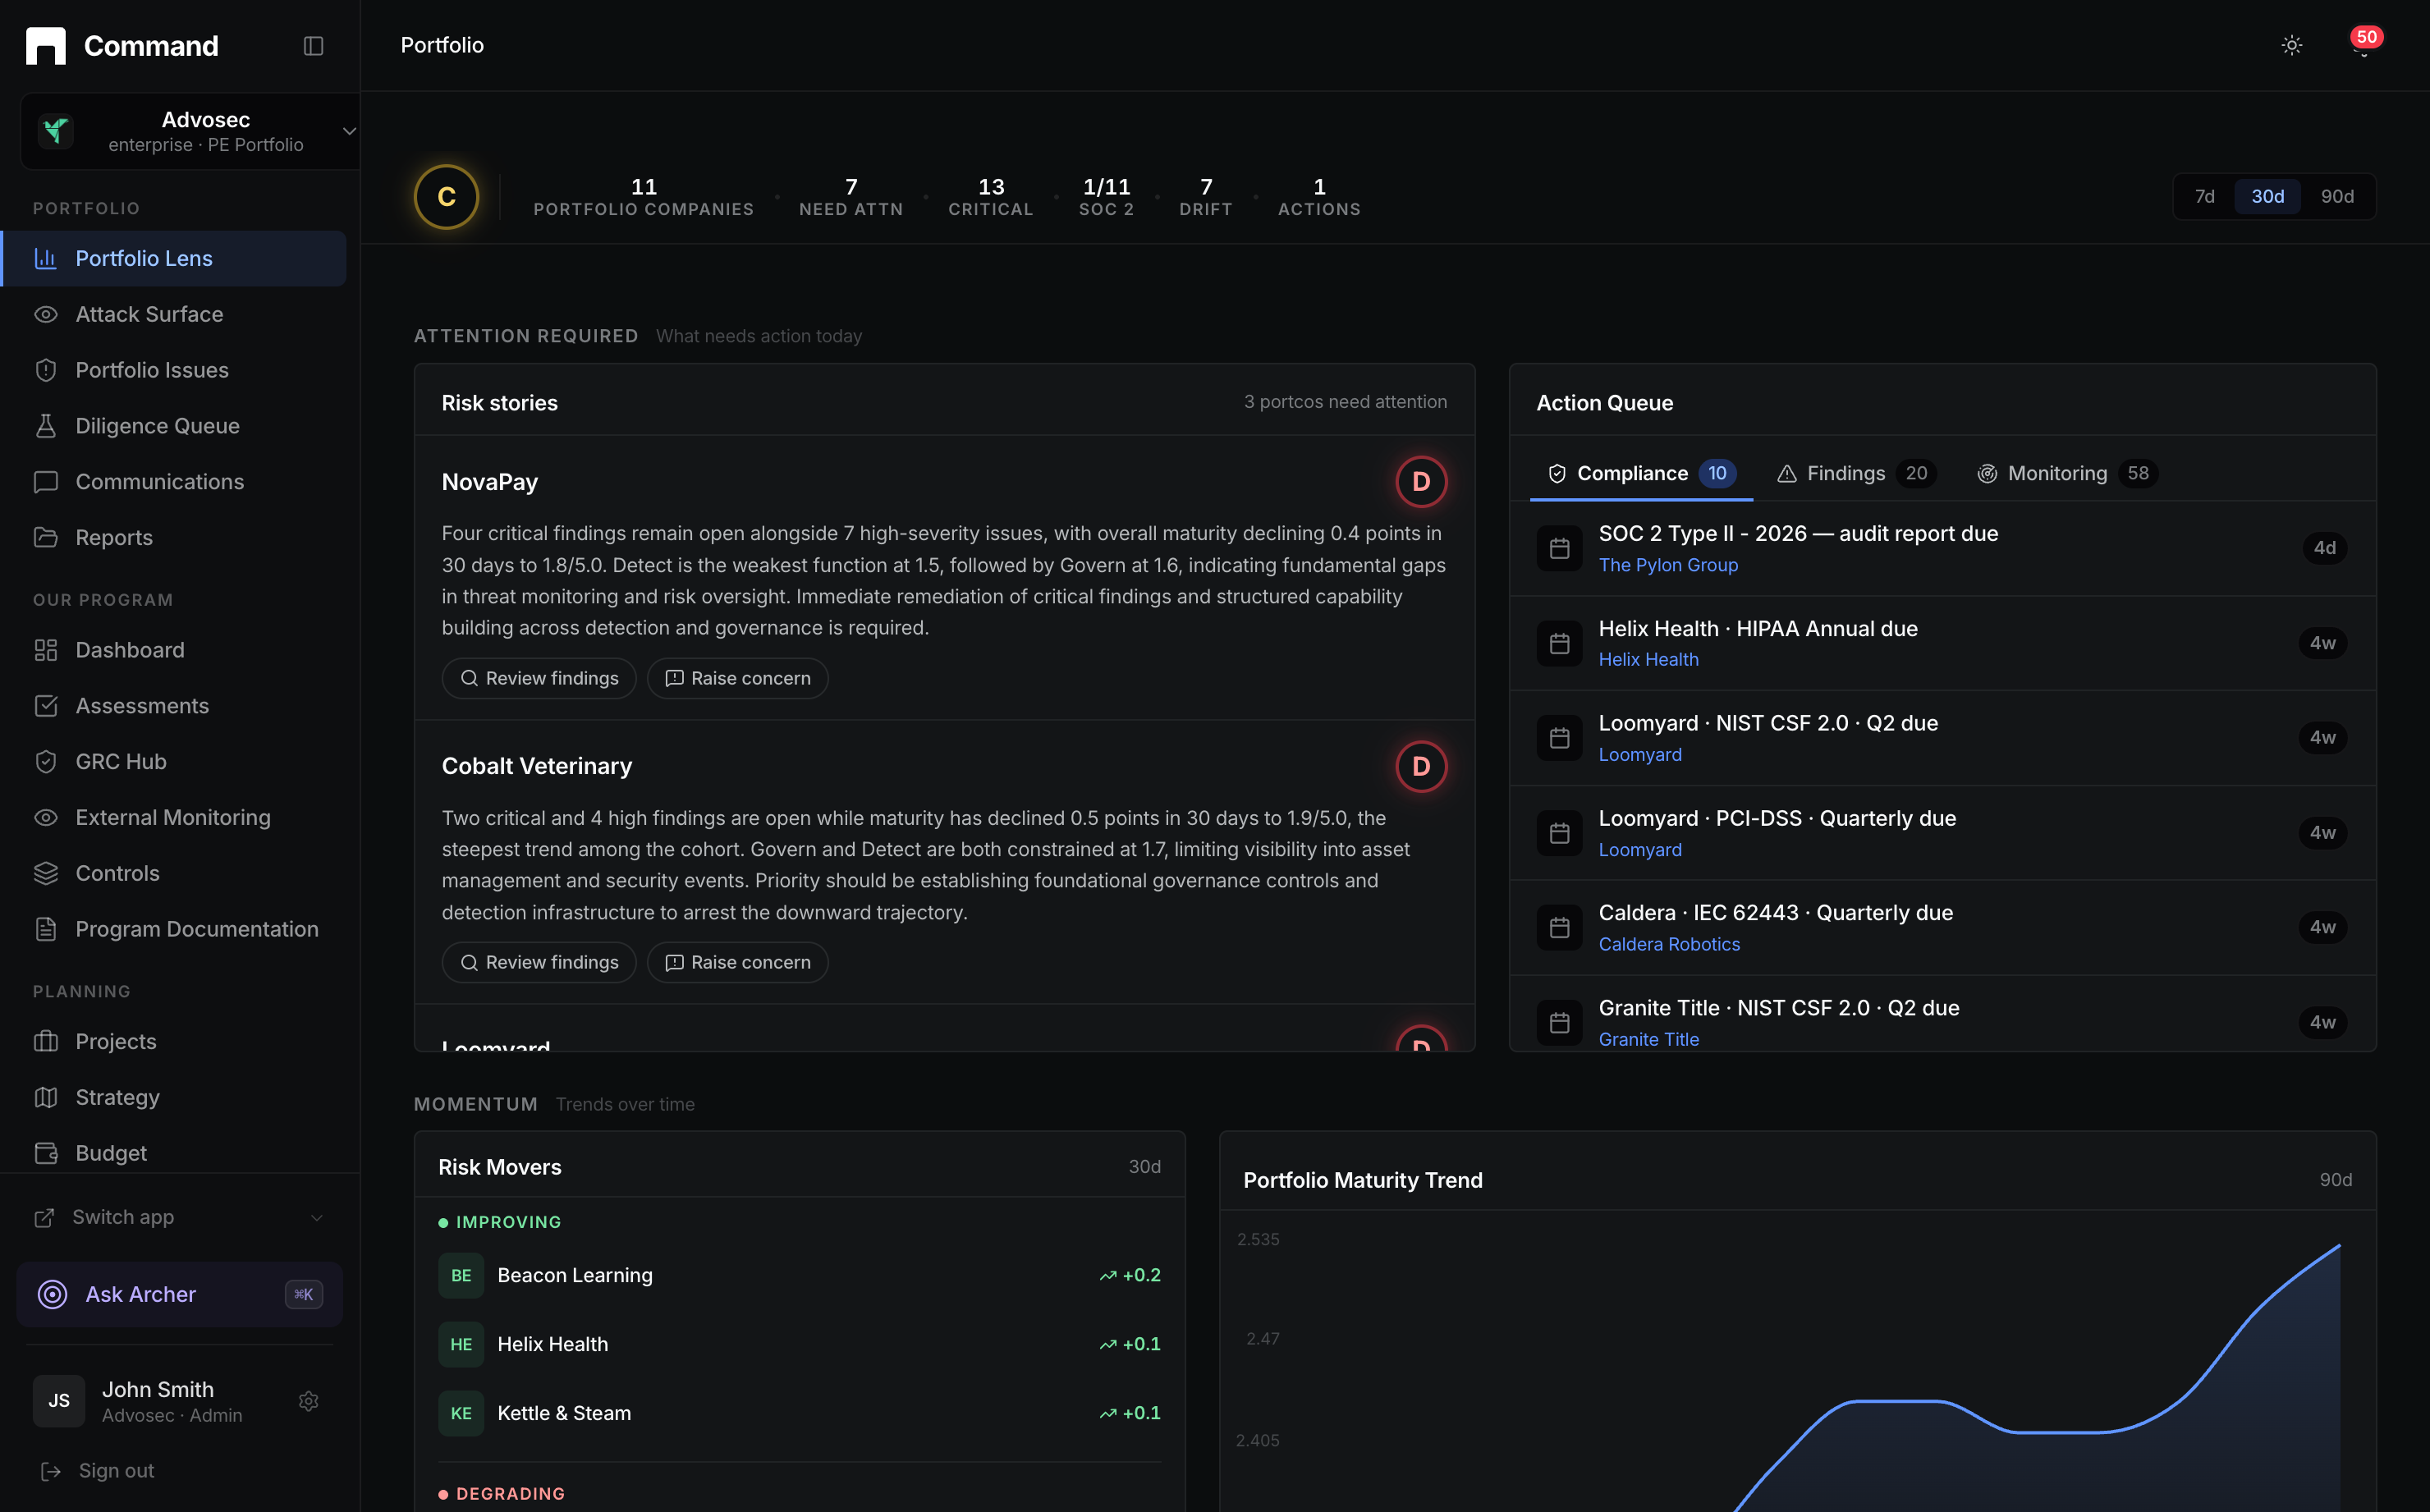Click calendar icon for Caldera IEC 62443 item
The width and height of the screenshot is (2430, 1512).
[x=1559, y=928]
